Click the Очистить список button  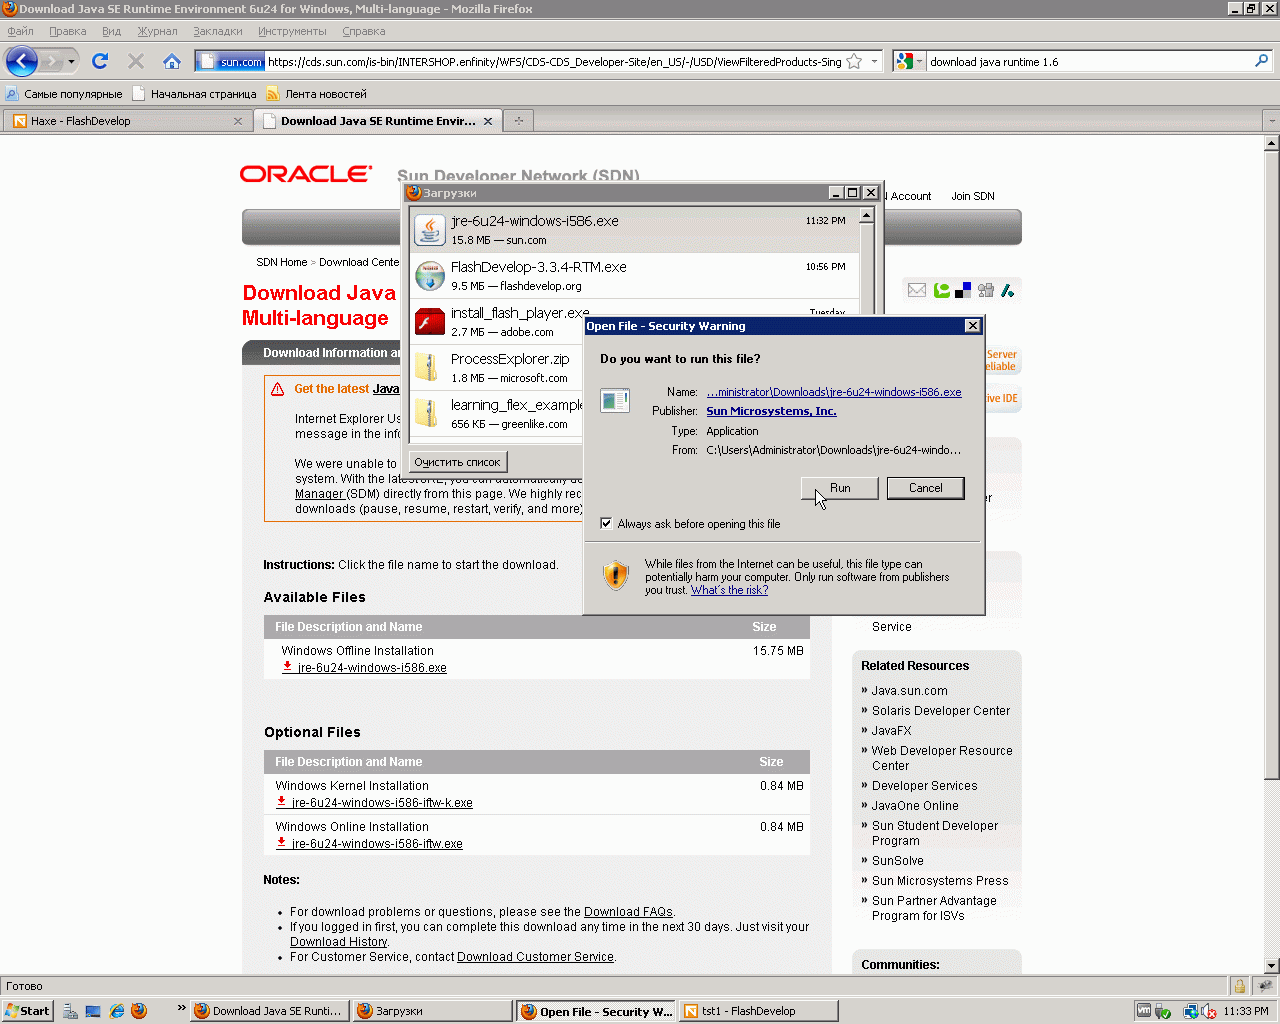point(457,462)
